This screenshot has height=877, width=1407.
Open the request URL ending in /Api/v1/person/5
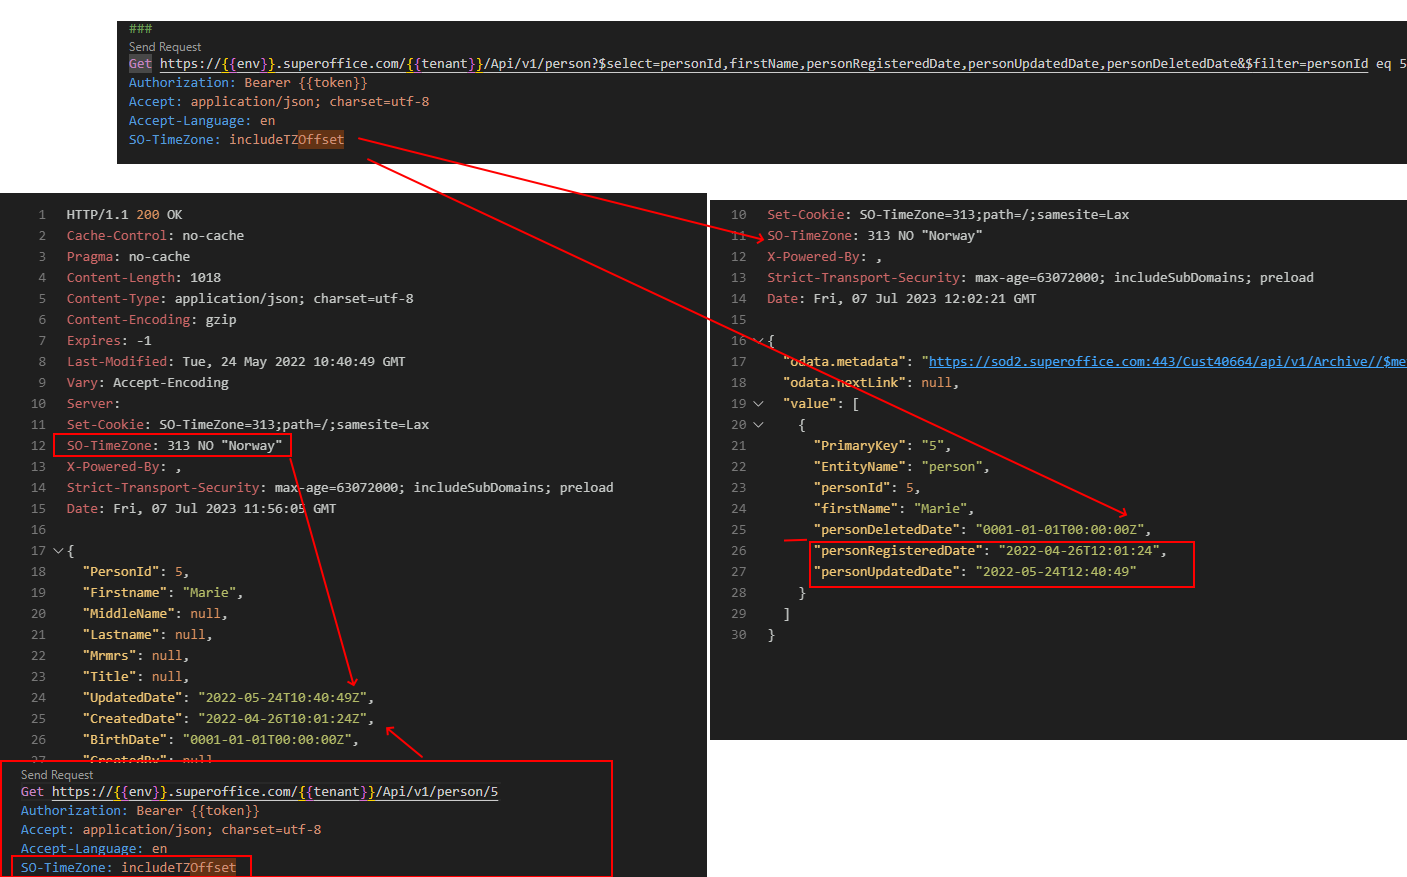point(275,792)
